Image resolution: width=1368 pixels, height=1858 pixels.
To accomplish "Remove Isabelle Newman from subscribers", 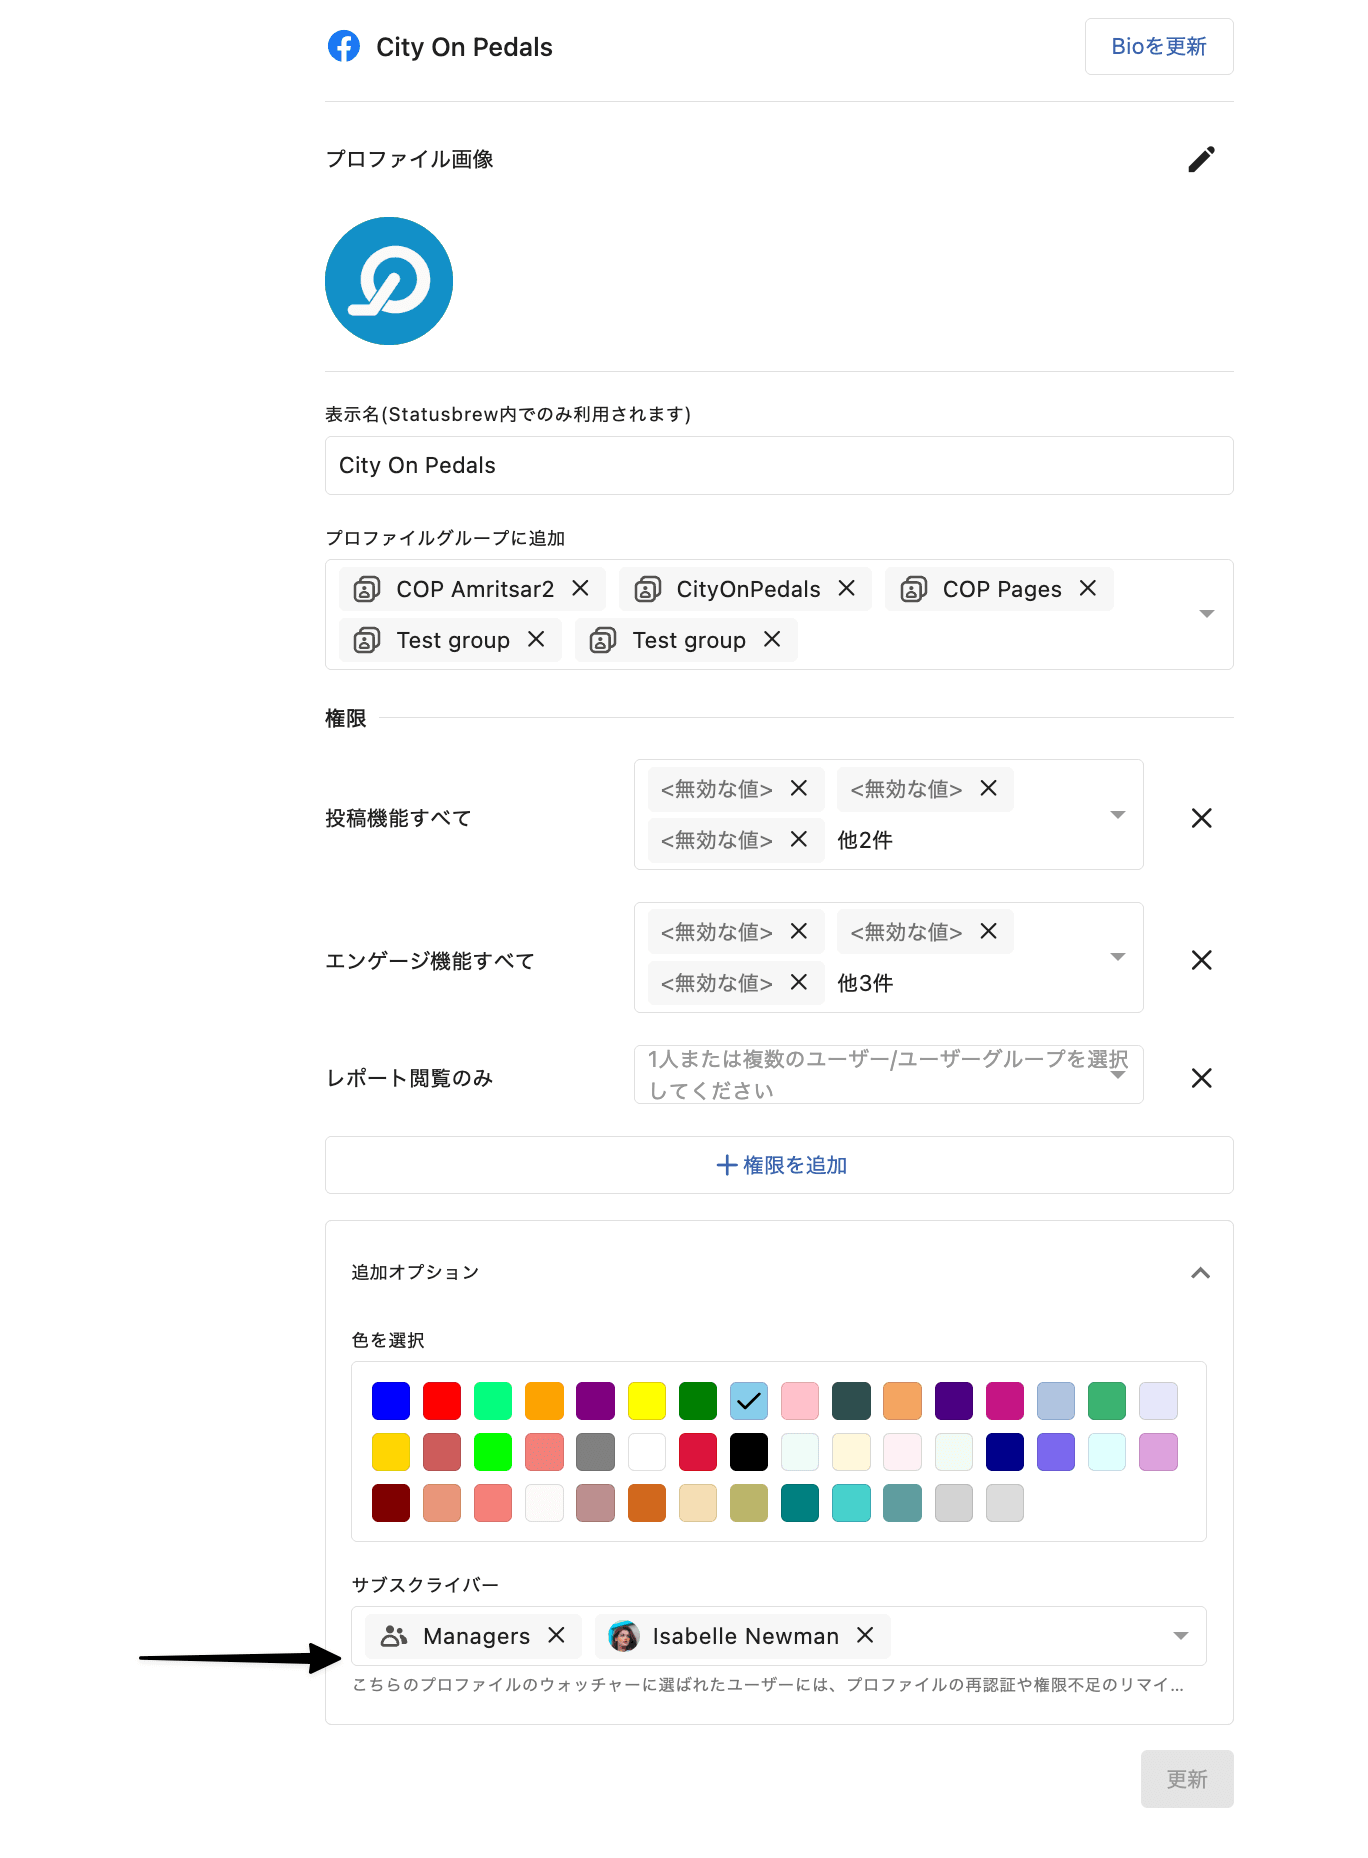I will click(865, 1635).
